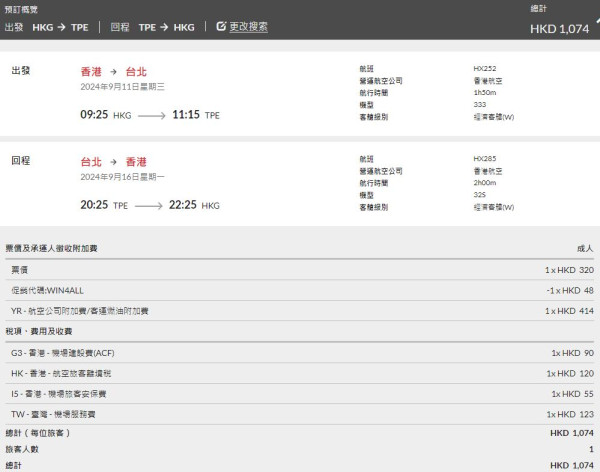
Task: Select the 出發 HKG → TPE summary segment
Action: click(x=47, y=27)
